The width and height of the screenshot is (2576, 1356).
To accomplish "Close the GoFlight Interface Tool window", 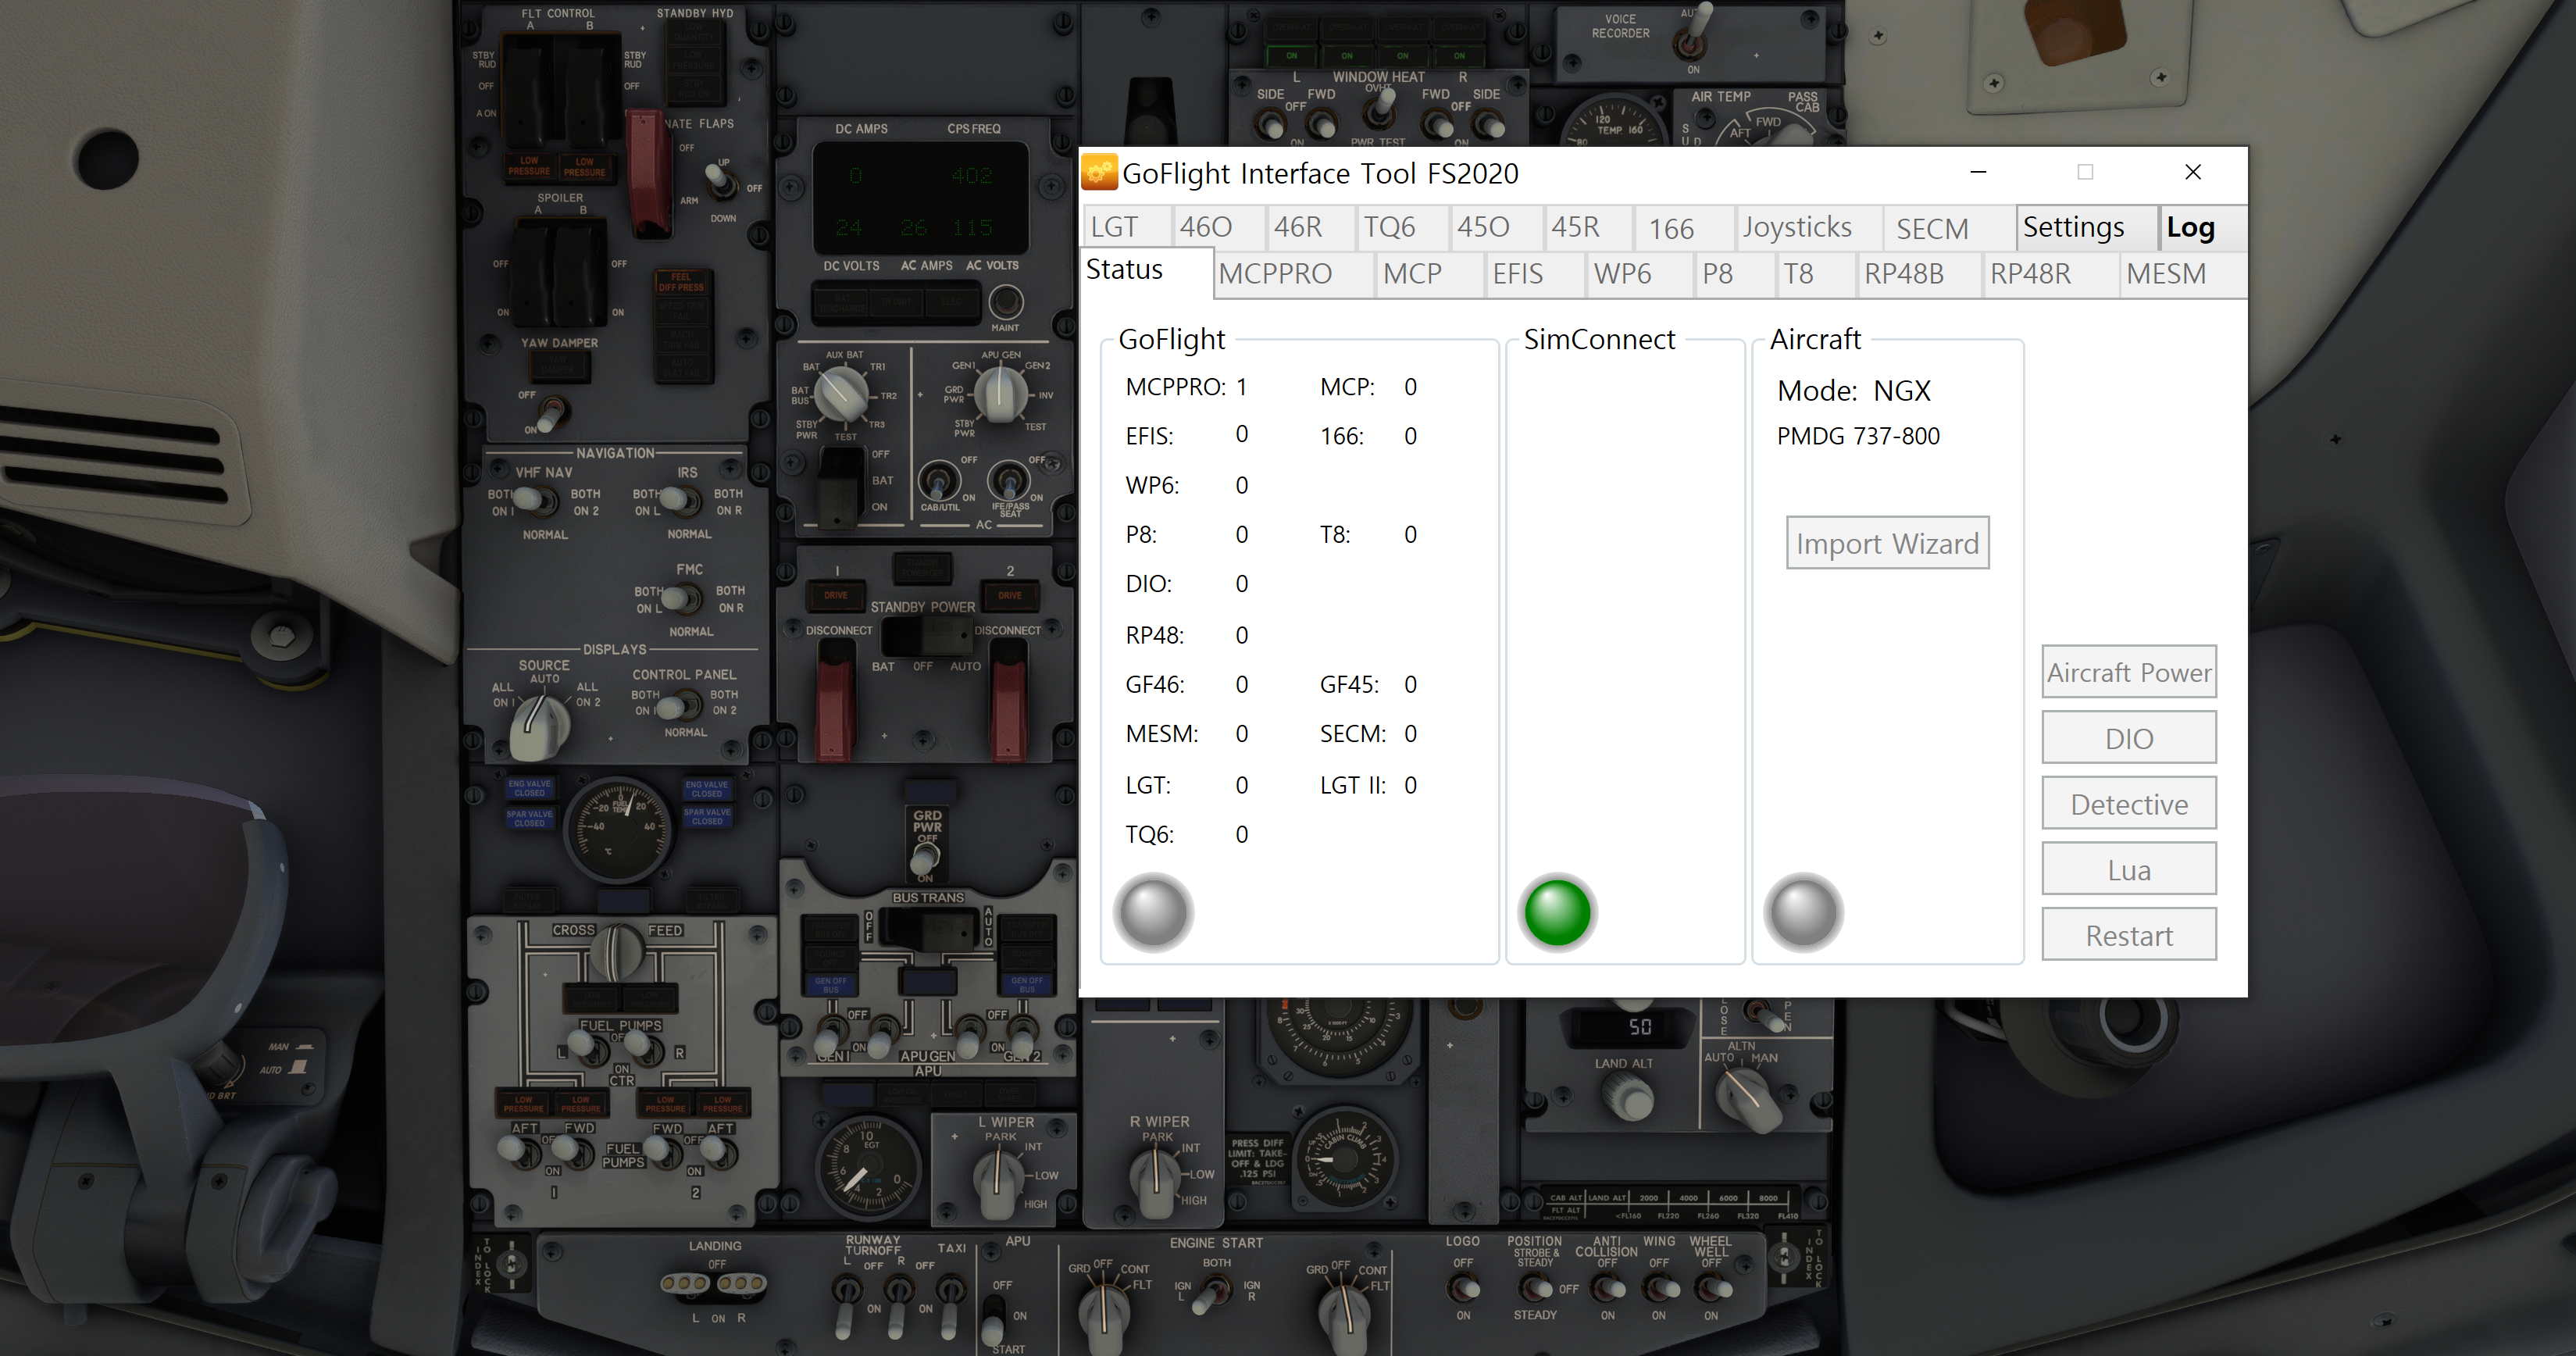I will pos(2193,172).
